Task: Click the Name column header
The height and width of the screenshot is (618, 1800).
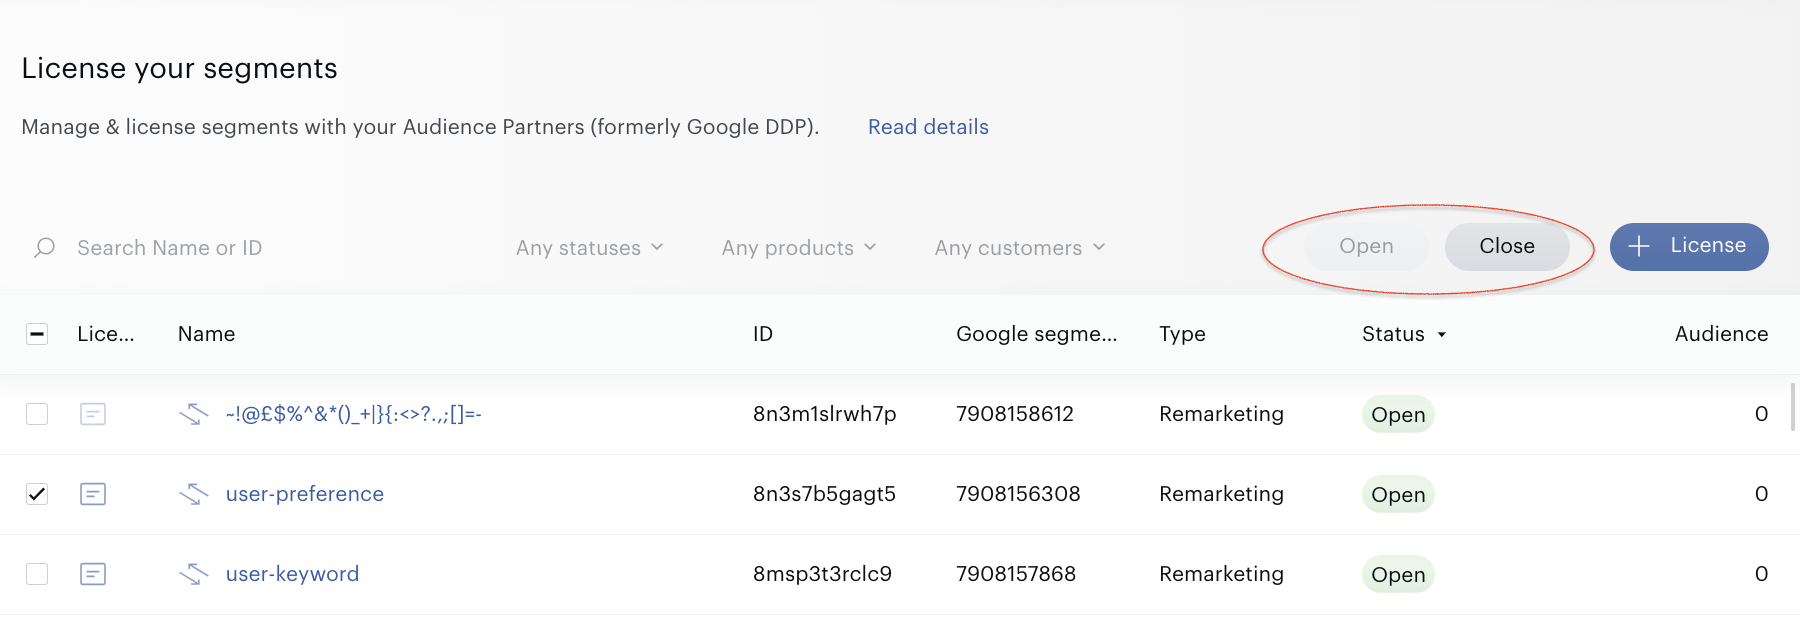Action: point(207,334)
